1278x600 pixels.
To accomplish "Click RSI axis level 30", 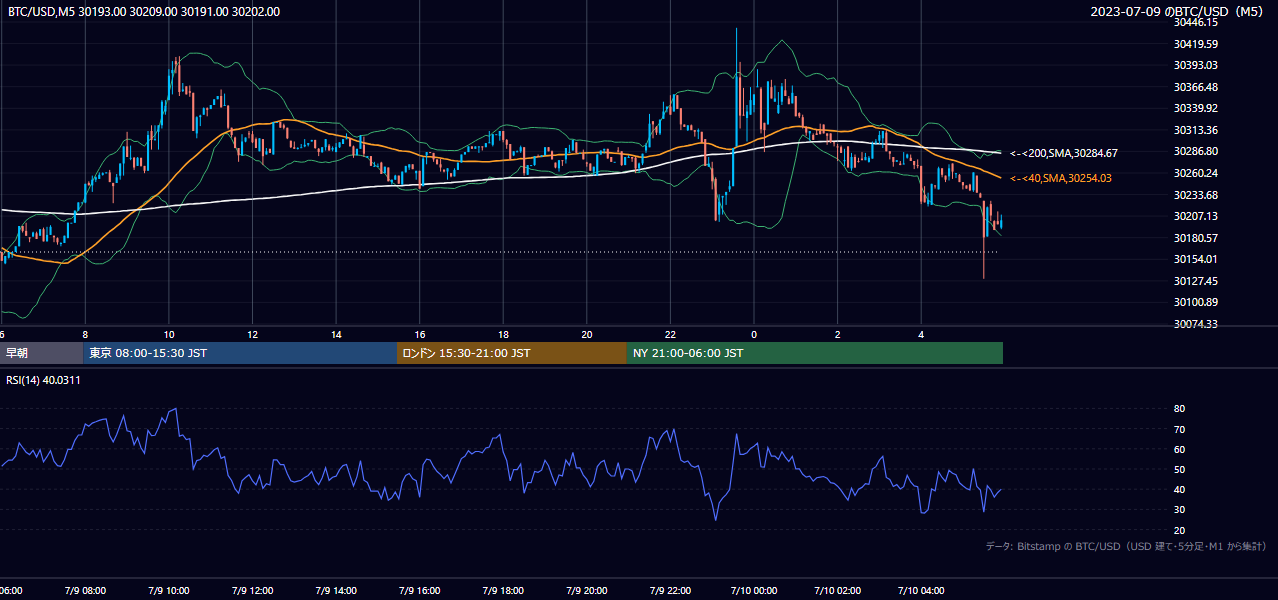I will tap(1179, 510).
